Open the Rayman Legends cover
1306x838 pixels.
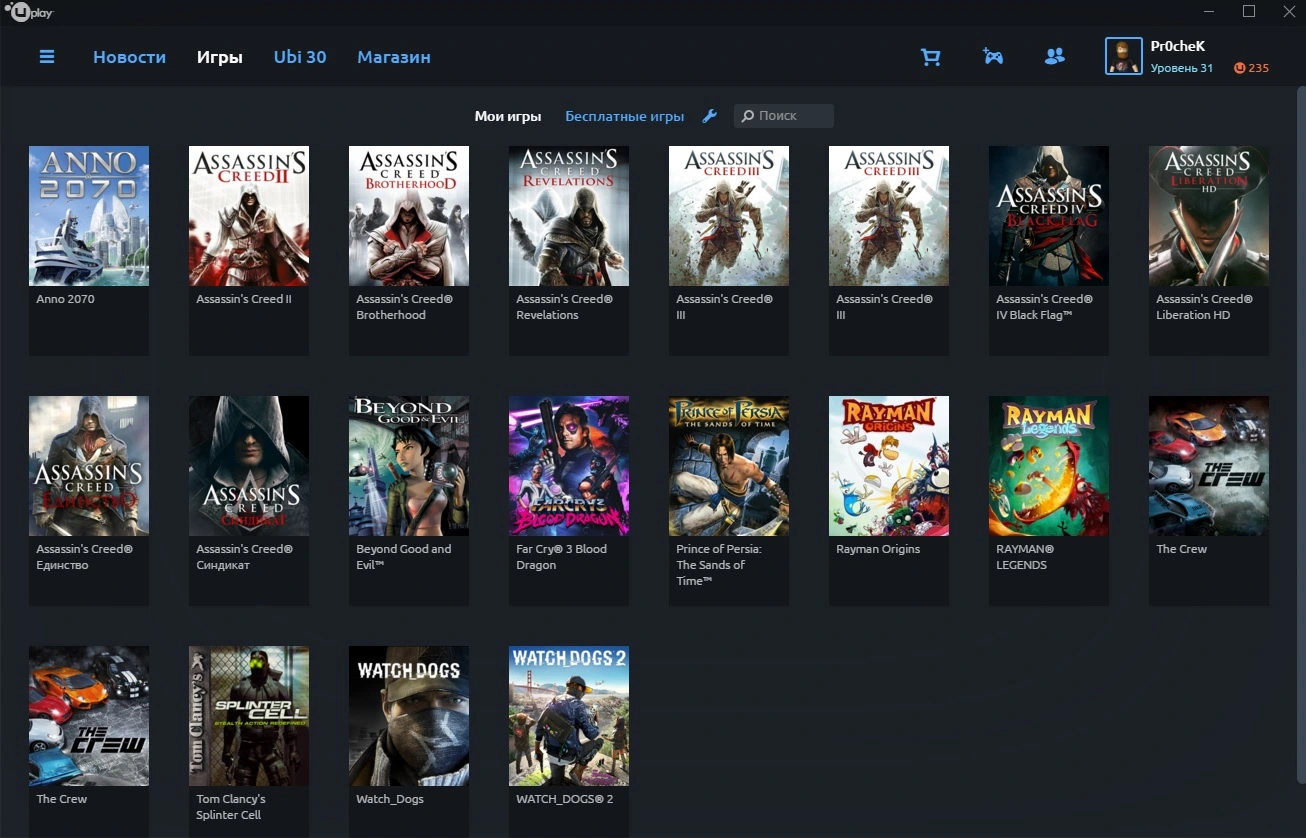tap(1049, 466)
